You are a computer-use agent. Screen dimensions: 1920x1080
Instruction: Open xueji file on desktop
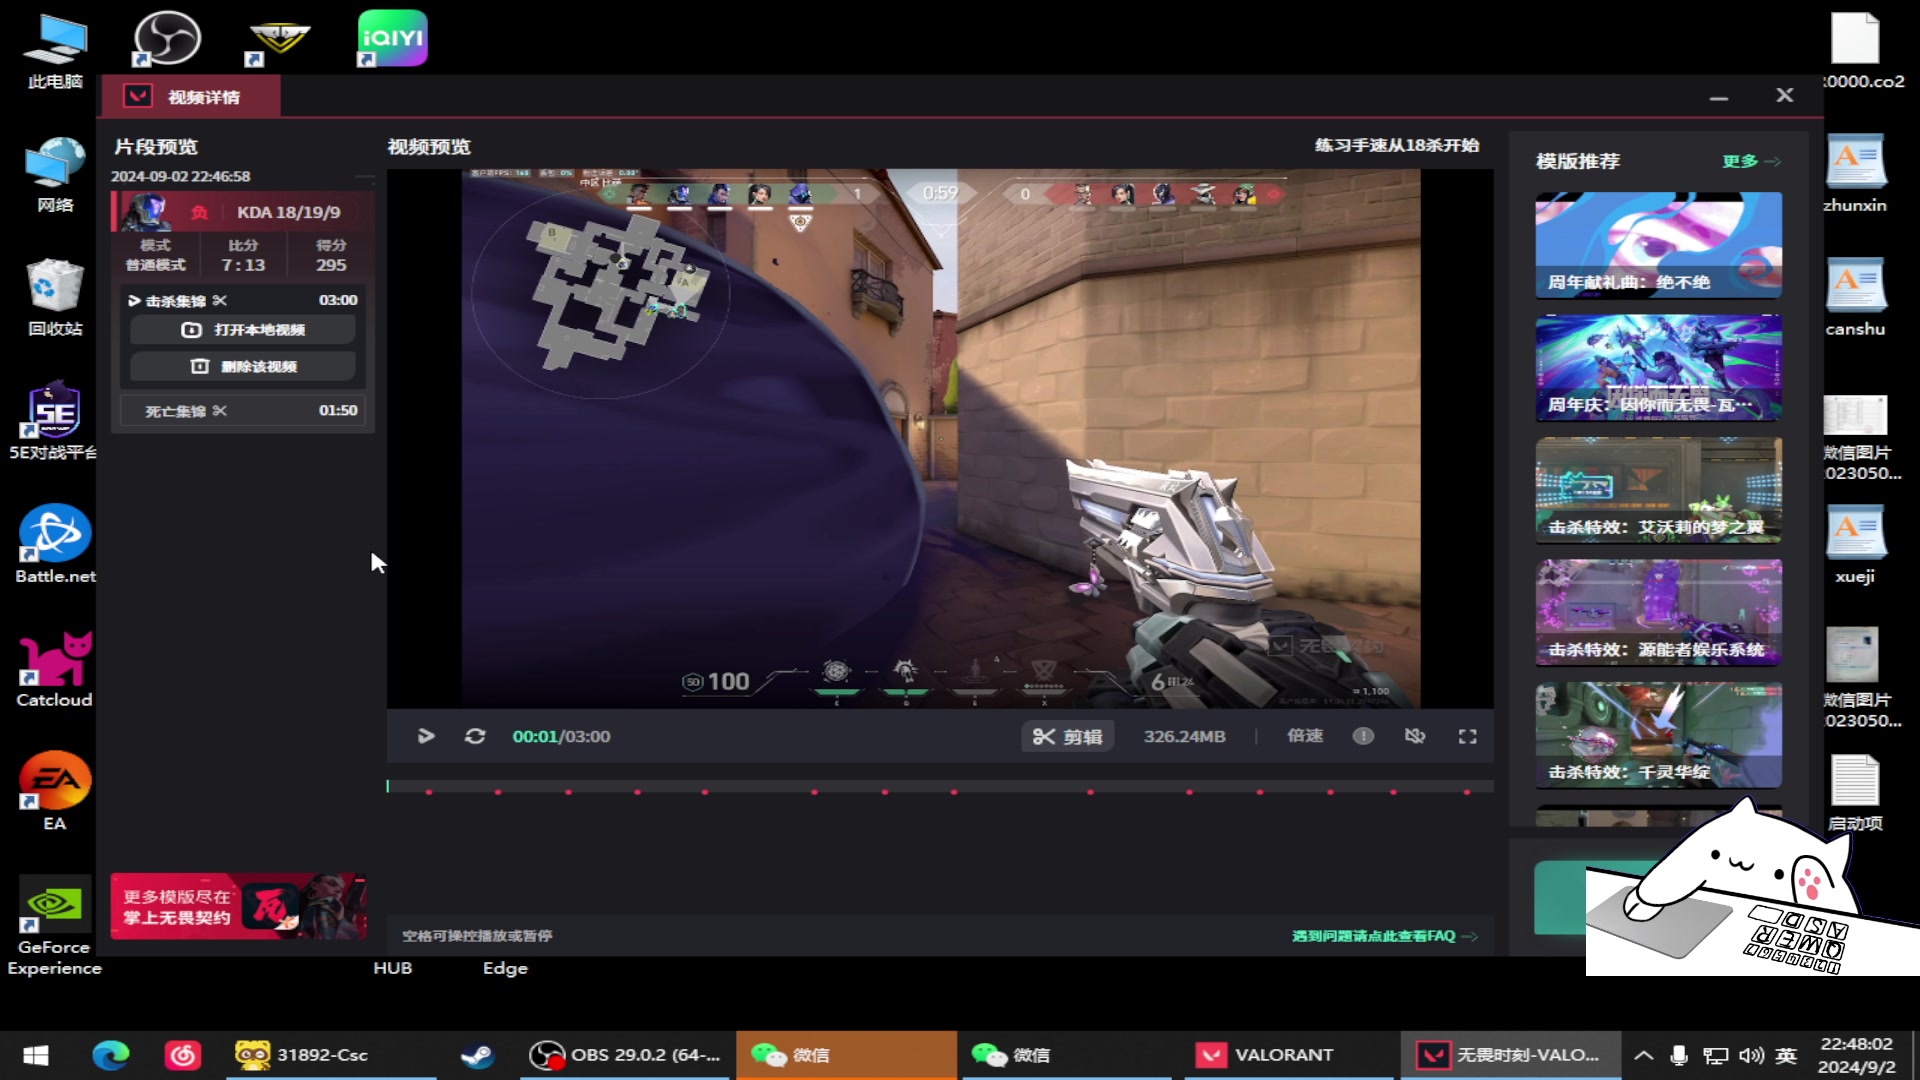(x=1855, y=545)
